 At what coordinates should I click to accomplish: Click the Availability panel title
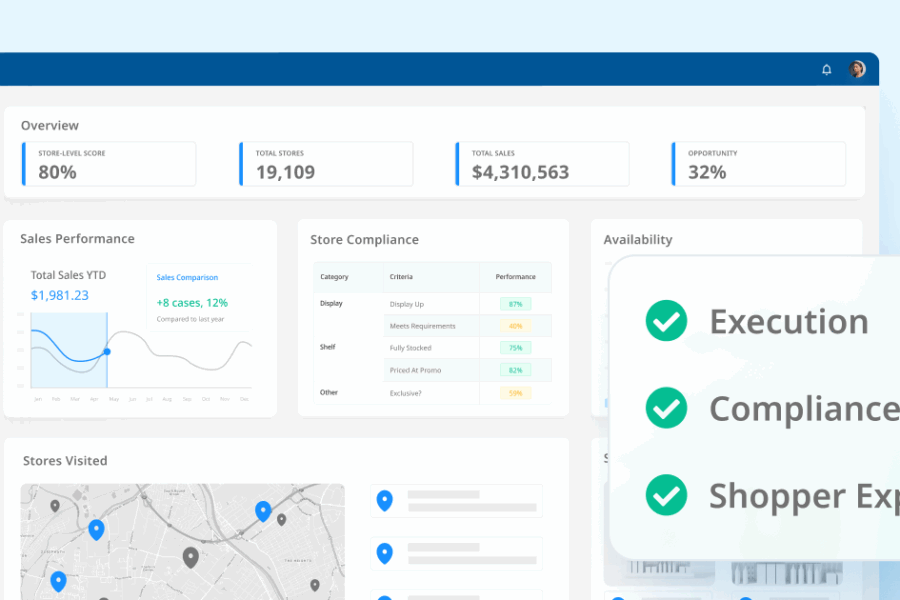coord(638,239)
